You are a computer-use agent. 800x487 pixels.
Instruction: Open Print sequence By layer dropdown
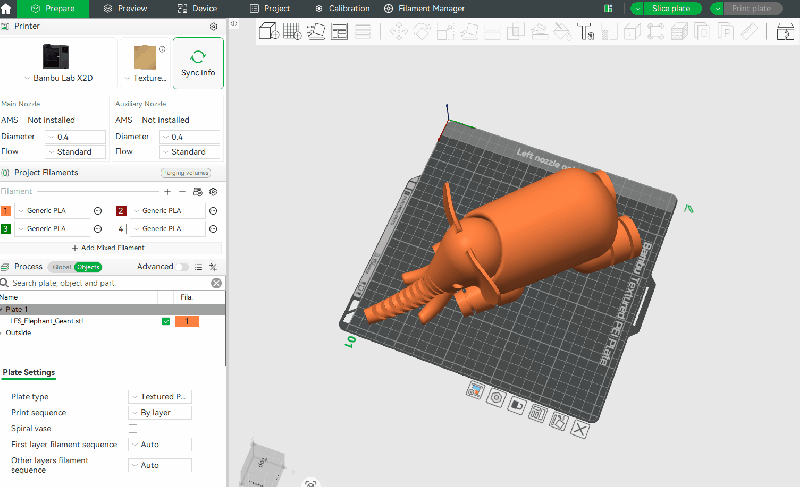(x=160, y=413)
